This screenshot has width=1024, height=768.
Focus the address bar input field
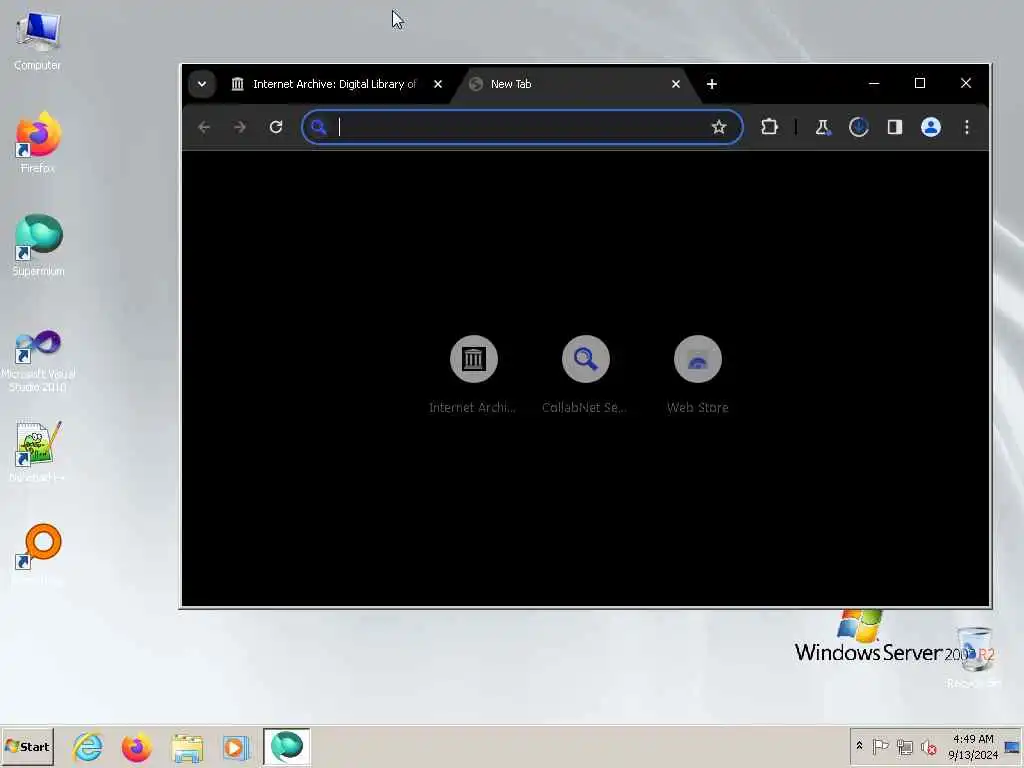click(x=521, y=127)
